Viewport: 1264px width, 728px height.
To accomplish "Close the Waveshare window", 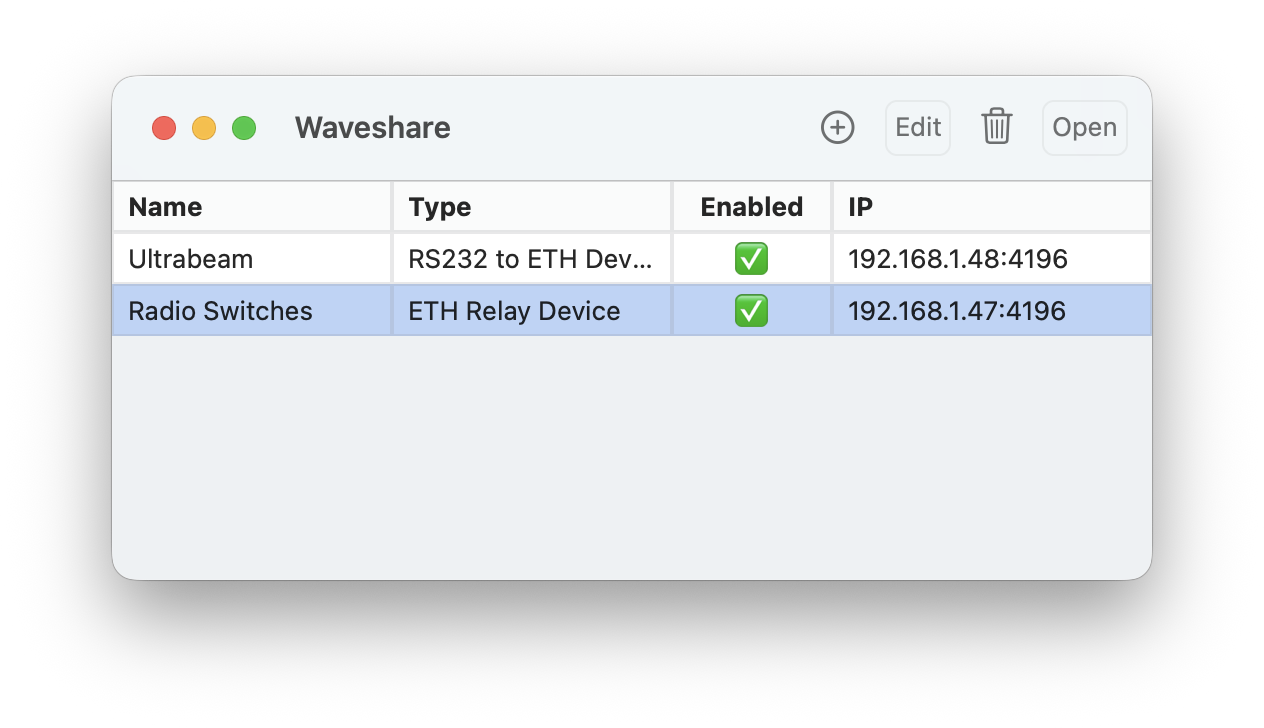I will point(164,128).
